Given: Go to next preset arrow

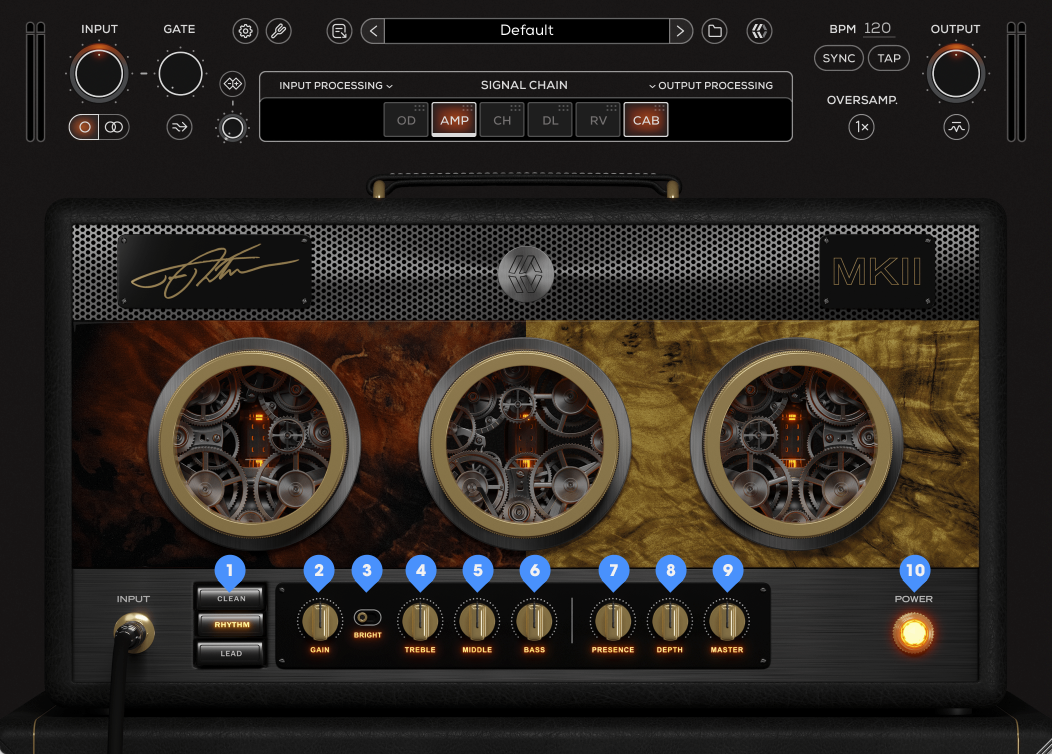Looking at the screenshot, I should [x=680, y=31].
